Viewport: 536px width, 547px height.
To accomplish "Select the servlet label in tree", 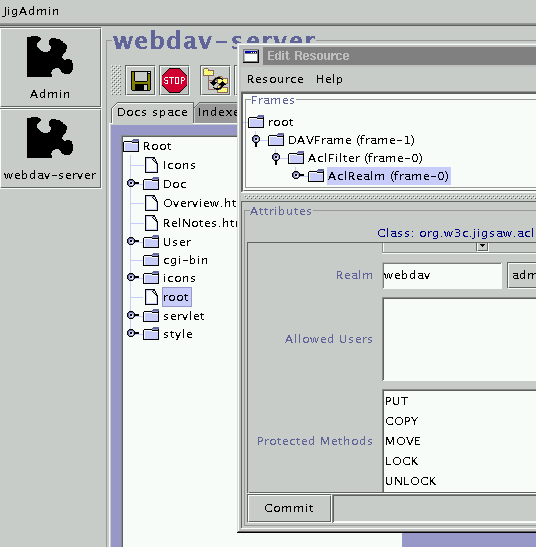I will click(184, 316).
